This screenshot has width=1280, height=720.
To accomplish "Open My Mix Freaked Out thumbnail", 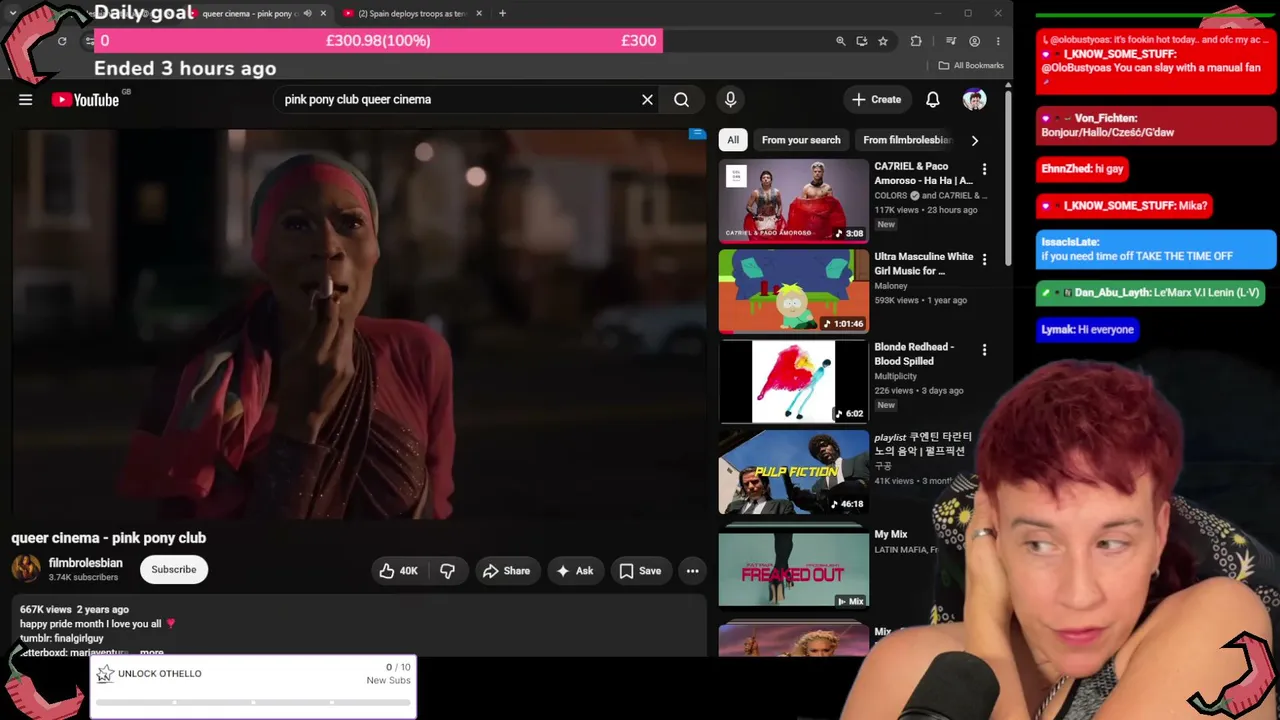I will pos(794,567).
